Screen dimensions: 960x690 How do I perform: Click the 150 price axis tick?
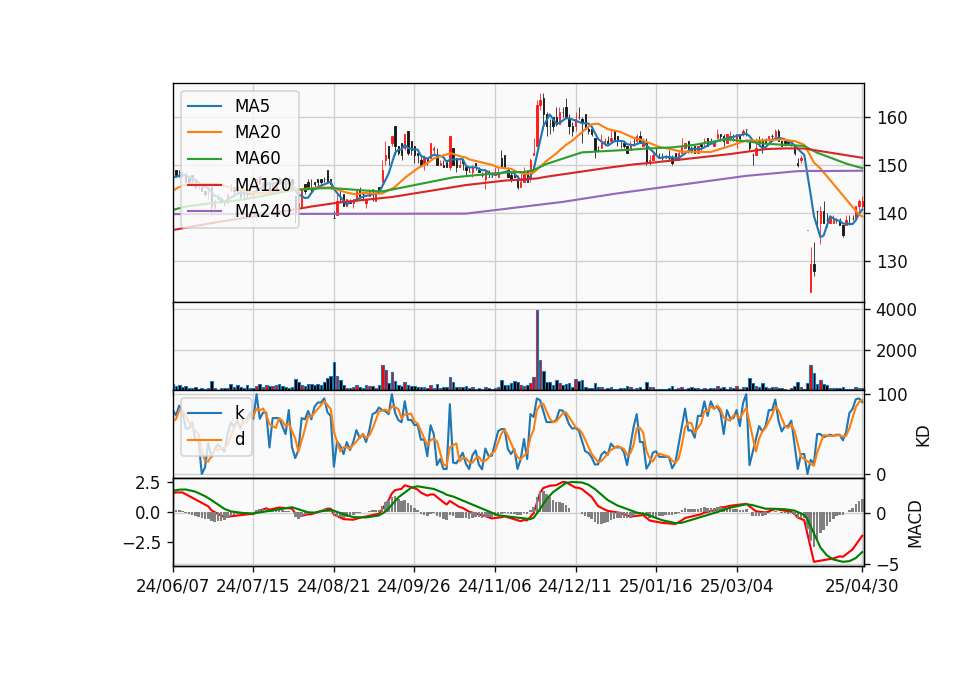click(x=891, y=166)
